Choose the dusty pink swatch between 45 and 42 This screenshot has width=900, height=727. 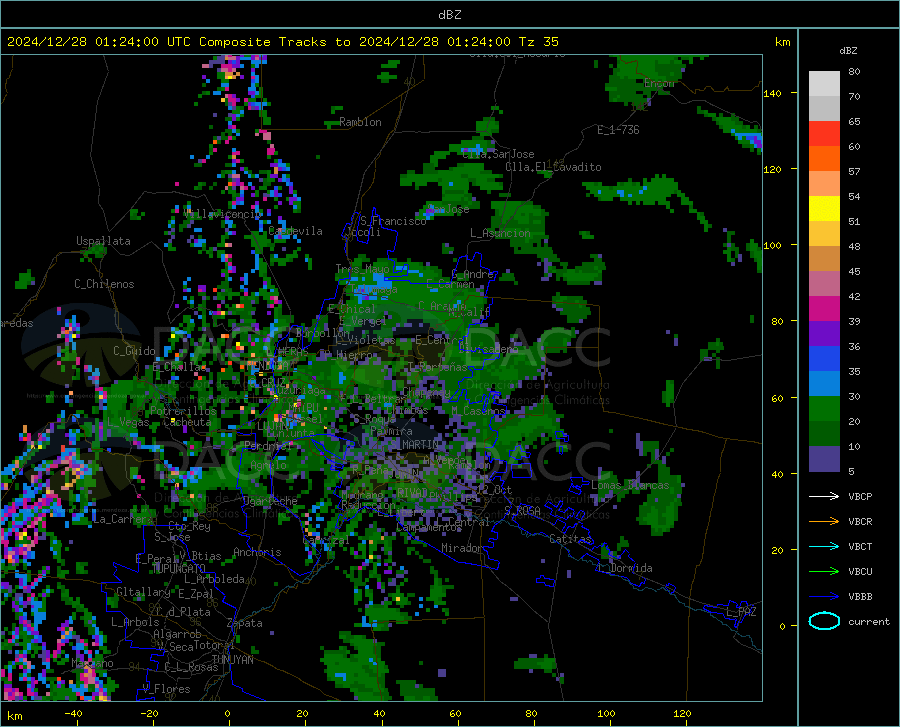pos(824,284)
